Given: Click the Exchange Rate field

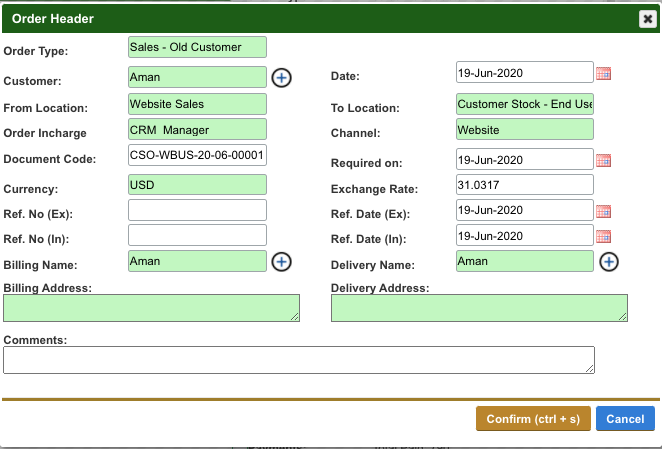Looking at the screenshot, I should pos(524,185).
